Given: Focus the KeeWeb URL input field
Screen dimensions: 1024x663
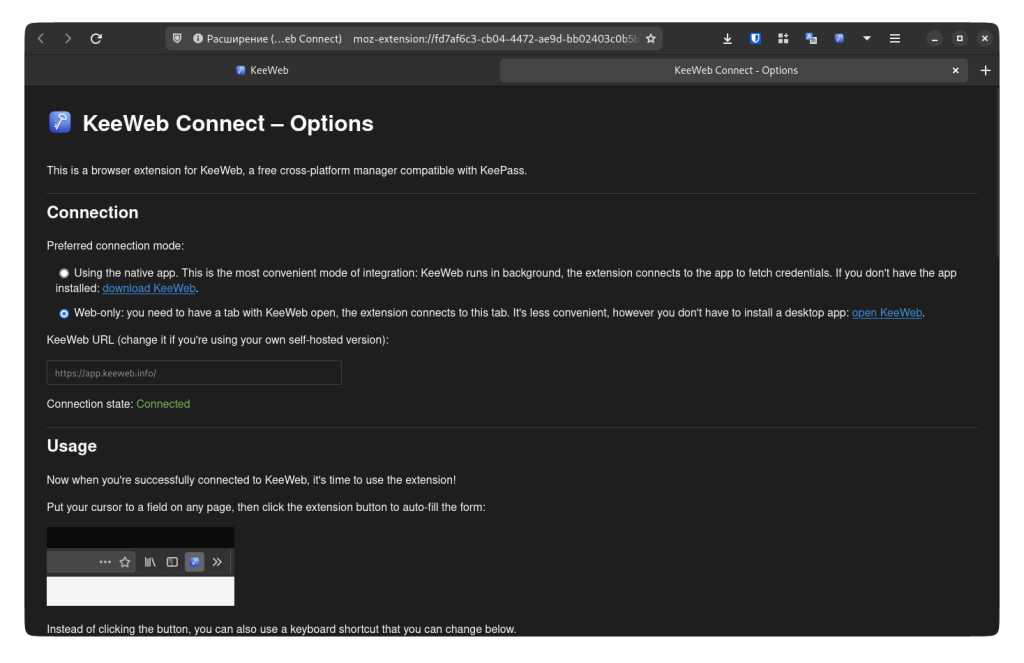Looking at the screenshot, I should [x=194, y=372].
